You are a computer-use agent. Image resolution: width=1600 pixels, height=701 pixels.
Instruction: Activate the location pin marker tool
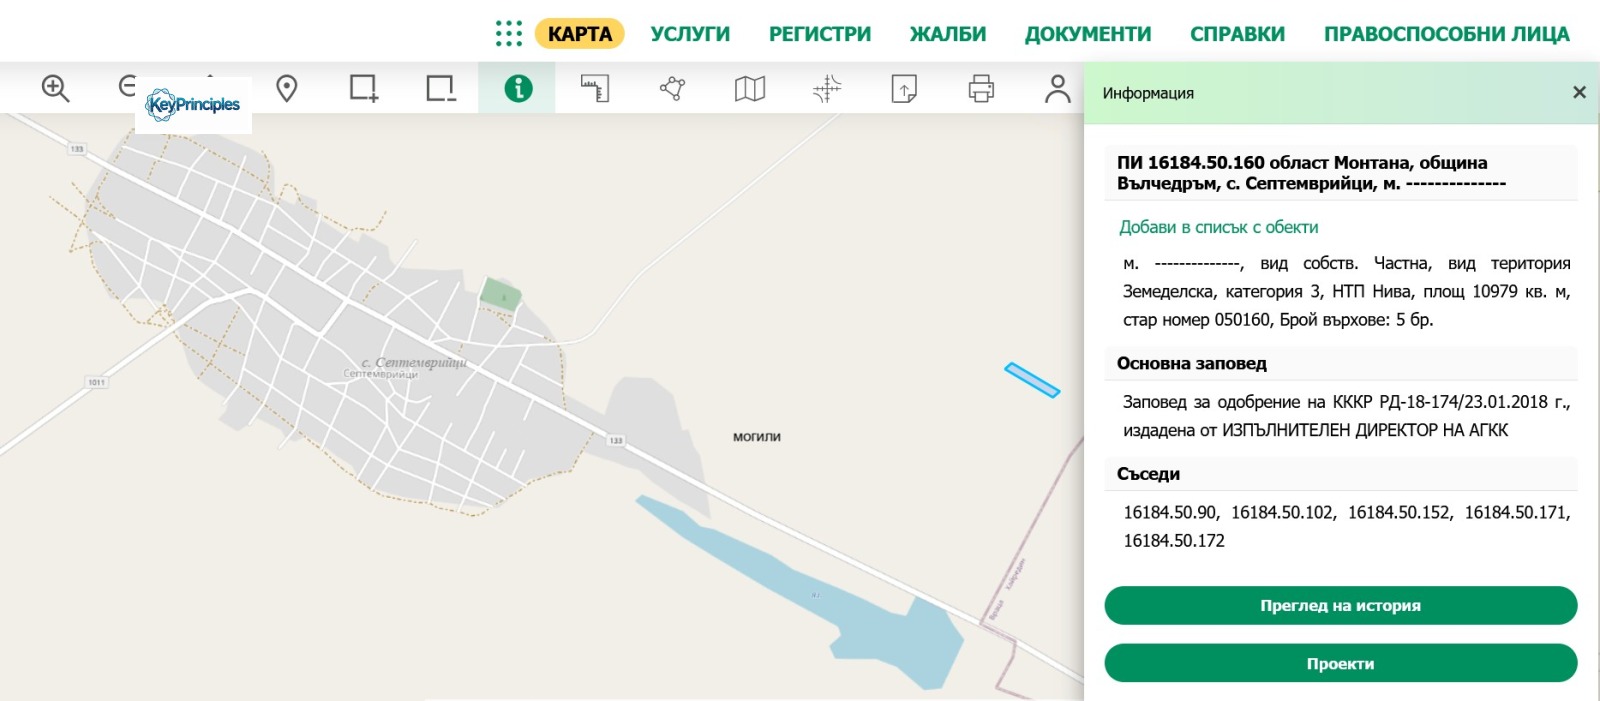[x=287, y=89]
